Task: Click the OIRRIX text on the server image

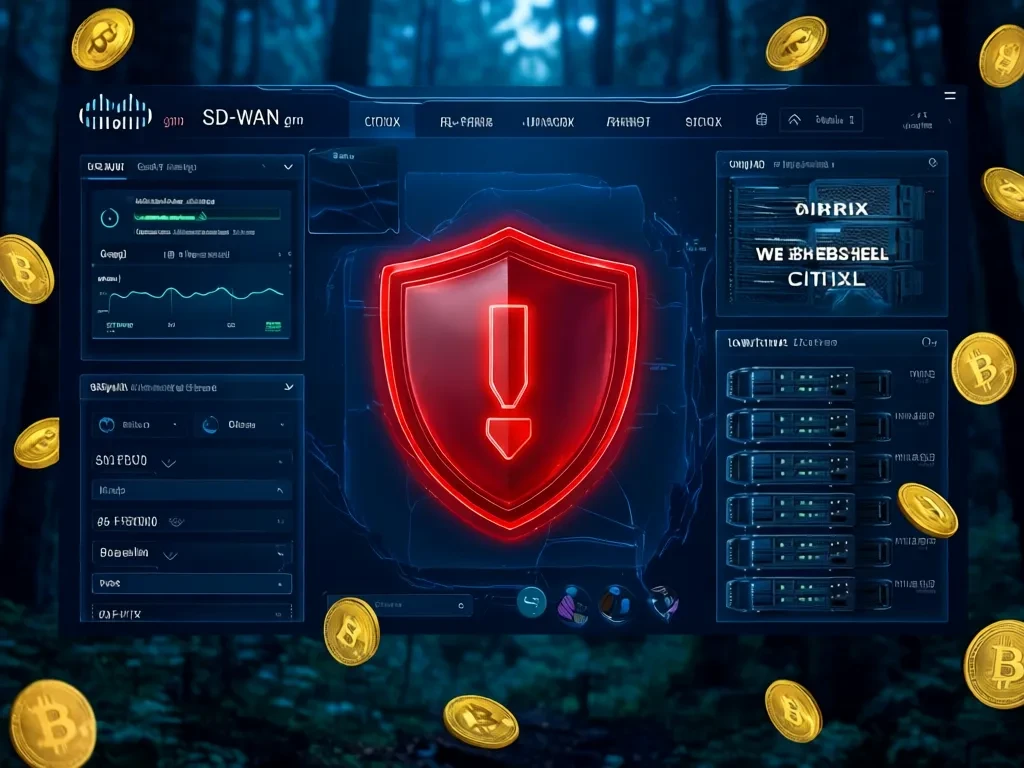Action: [832, 210]
